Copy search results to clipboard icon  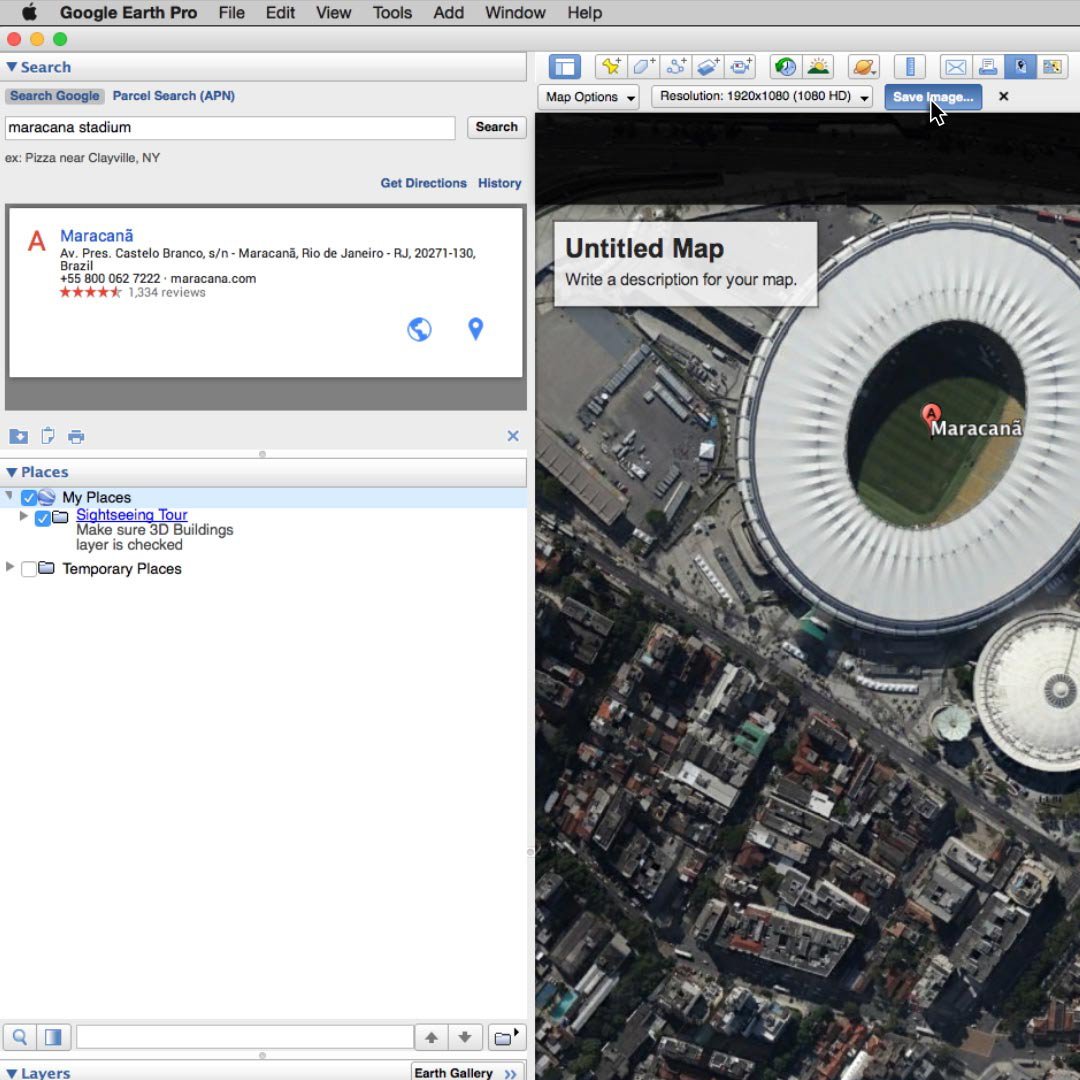pos(48,436)
